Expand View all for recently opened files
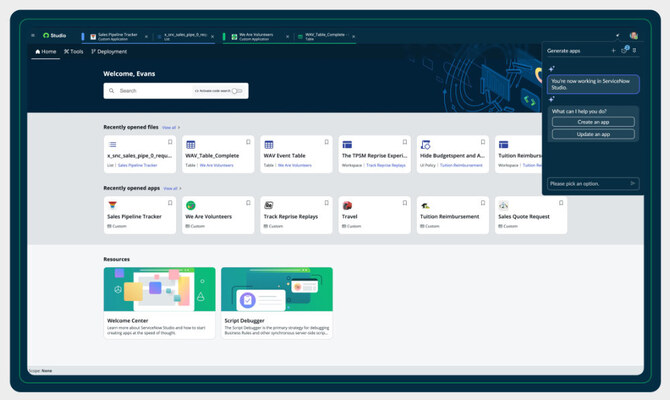Image resolution: width=670 pixels, height=400 pixels. coord(170,127)
